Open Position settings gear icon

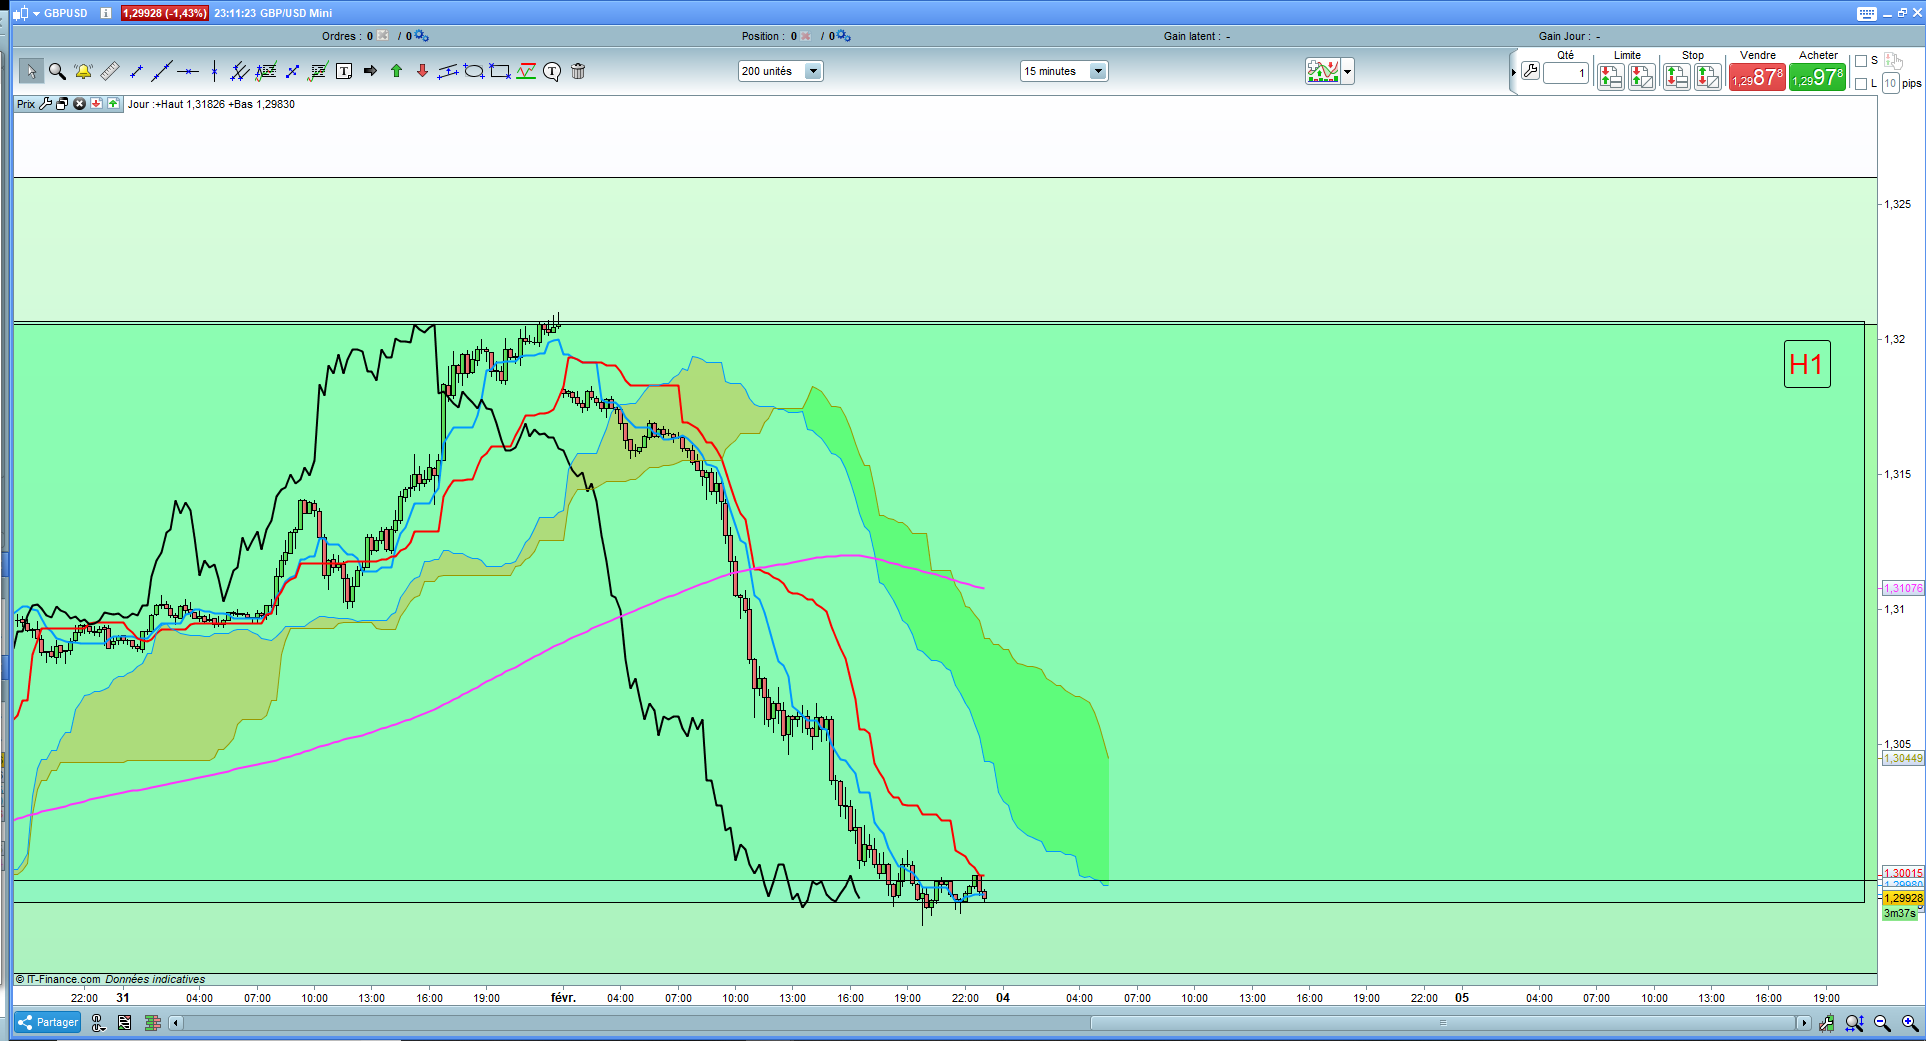(844, 36)
